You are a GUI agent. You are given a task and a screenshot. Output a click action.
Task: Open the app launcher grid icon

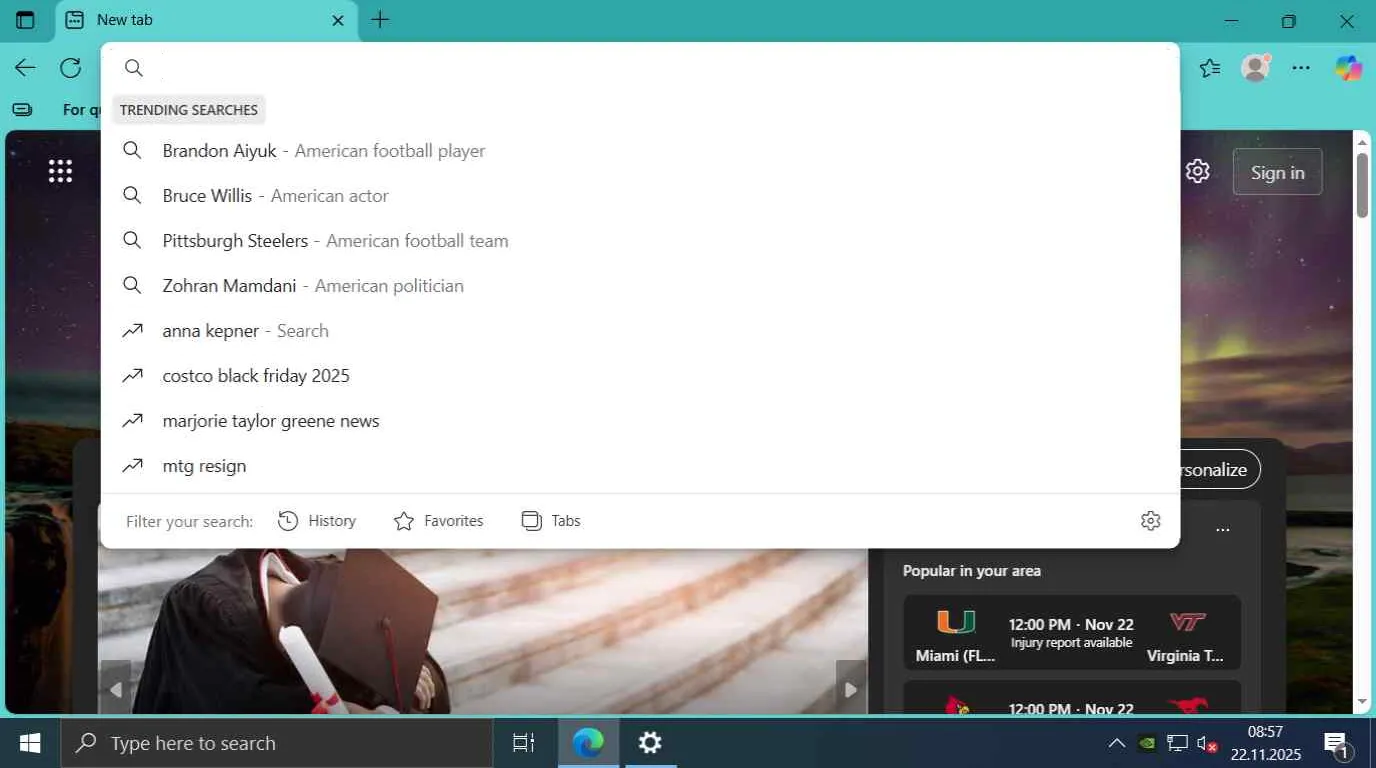coord(60,171)
